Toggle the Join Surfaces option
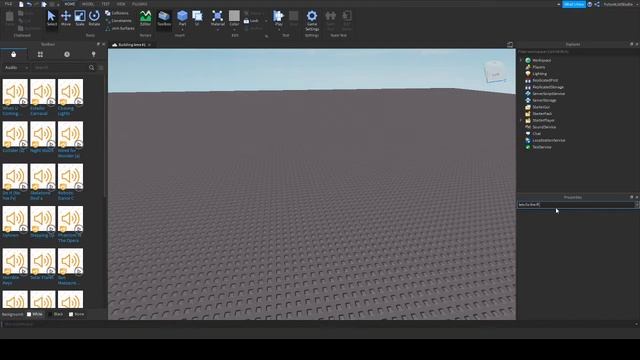This screenshot has width=640, height=360. click(x=120, y=28)
